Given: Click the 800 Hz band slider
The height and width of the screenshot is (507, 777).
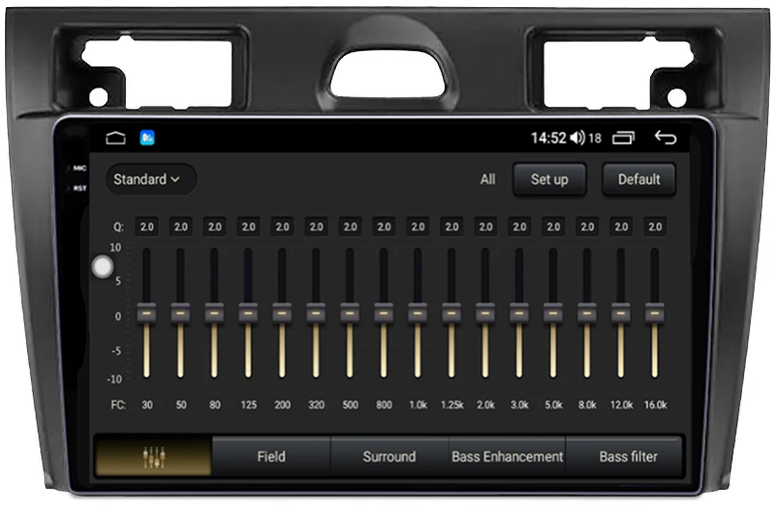Looking at the screenshot, I should 384,313.
